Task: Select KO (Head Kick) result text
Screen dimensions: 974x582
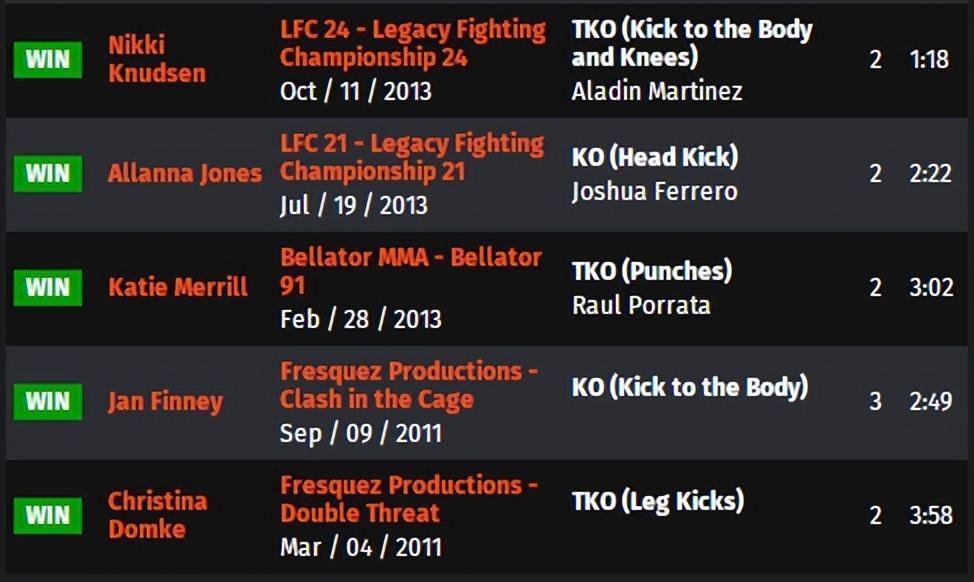Action: click(x=655, y=157)
